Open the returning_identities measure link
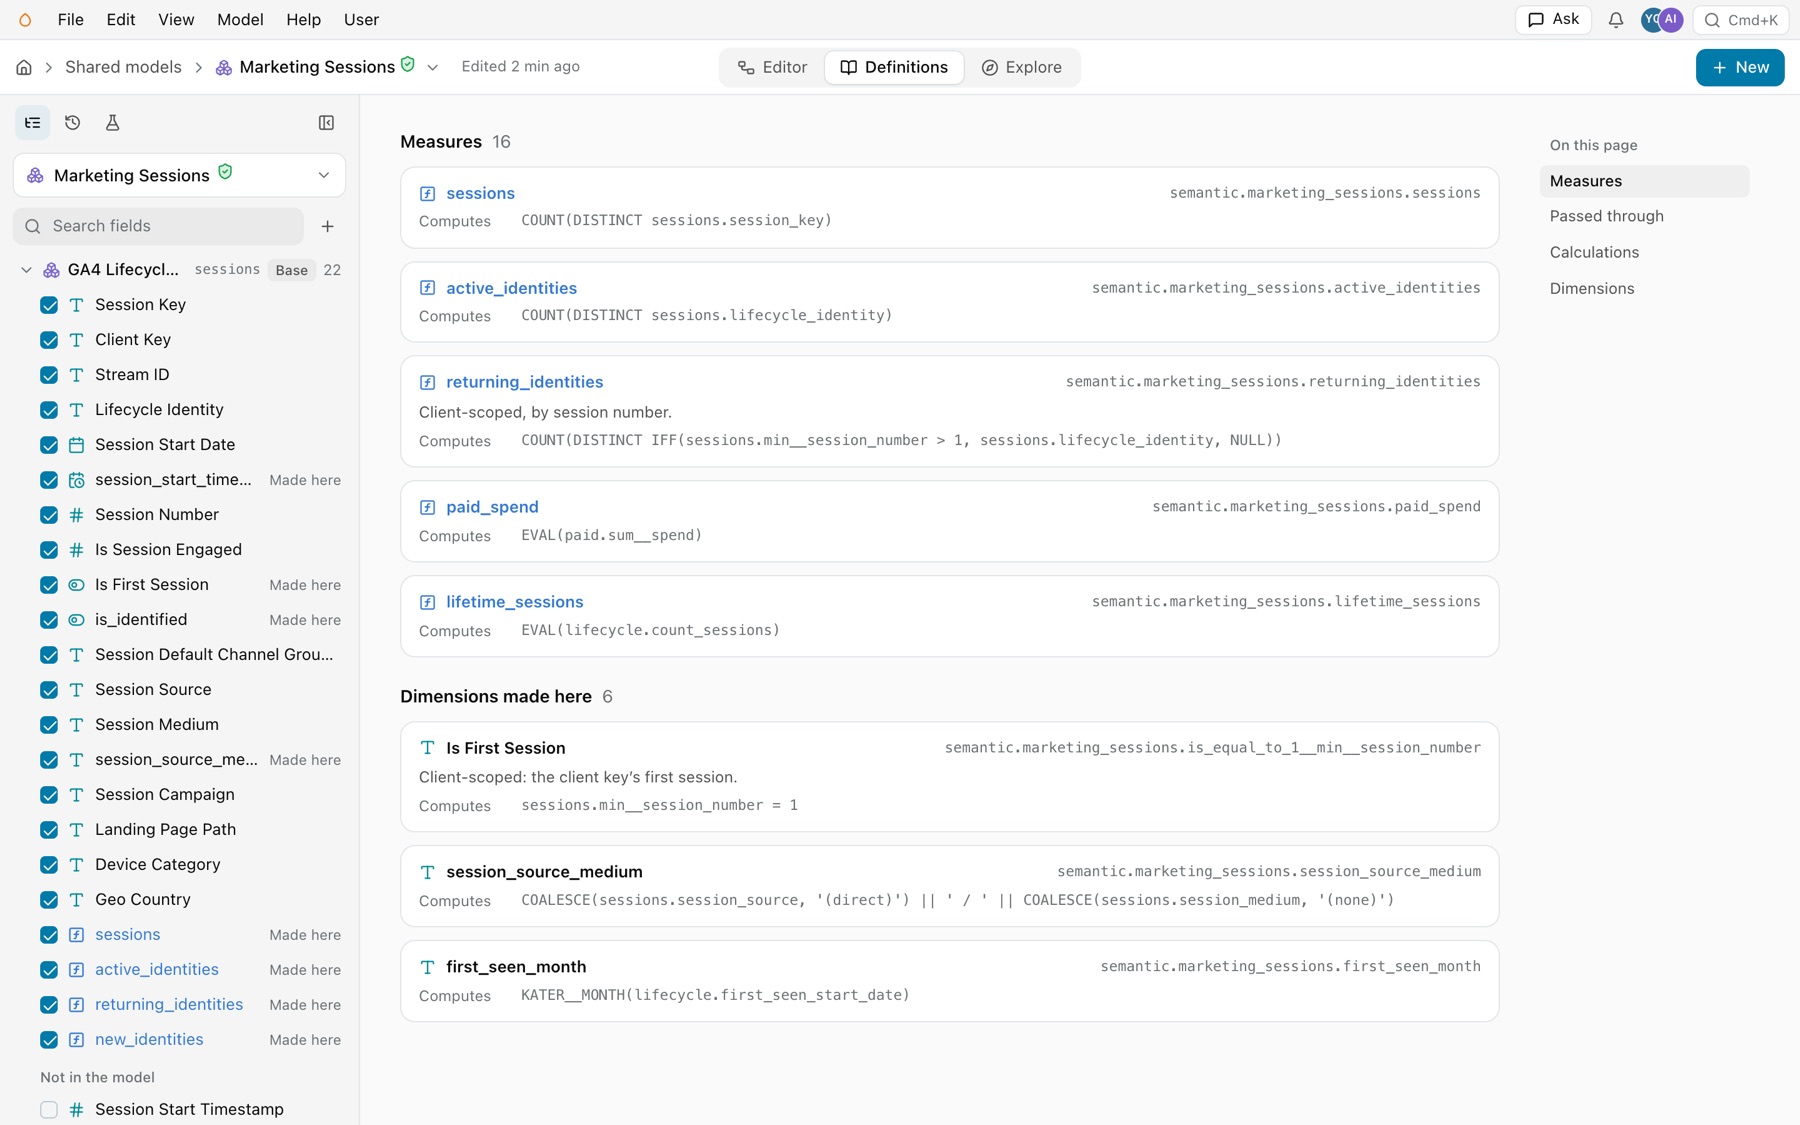1800x1125 pixels. (524, 382)
